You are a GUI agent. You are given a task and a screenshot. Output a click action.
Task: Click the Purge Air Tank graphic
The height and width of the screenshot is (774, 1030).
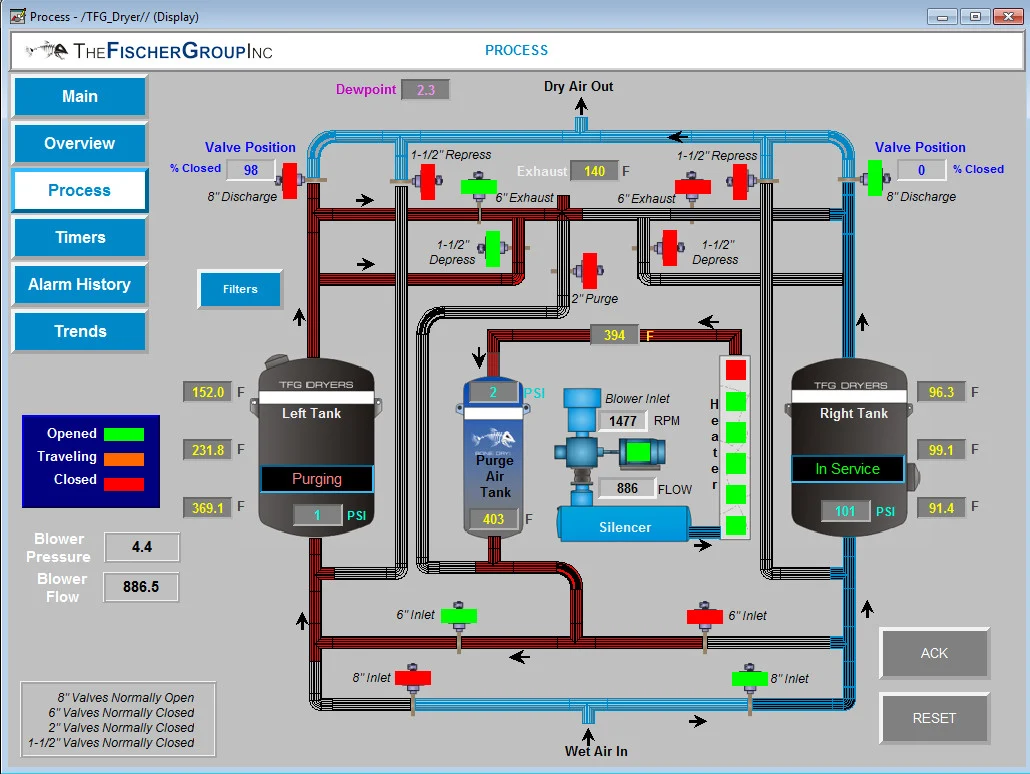coord(494,457)
